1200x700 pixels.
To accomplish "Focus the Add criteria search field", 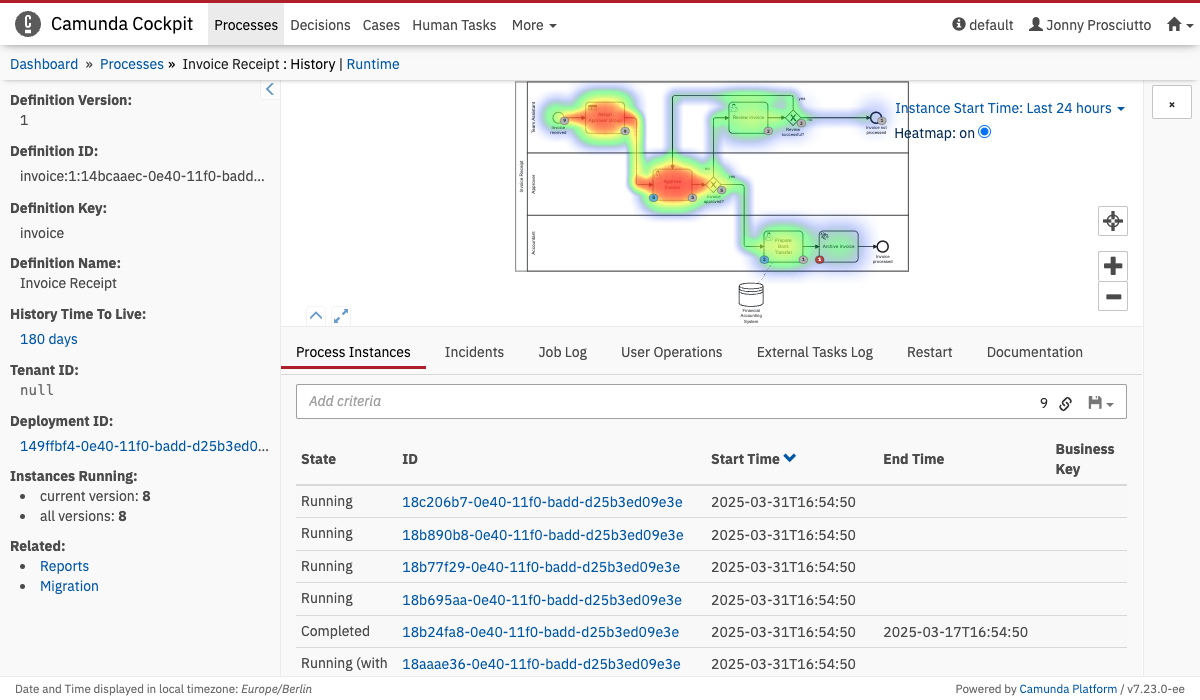I will pyautogui.click(x=660, y=401).
